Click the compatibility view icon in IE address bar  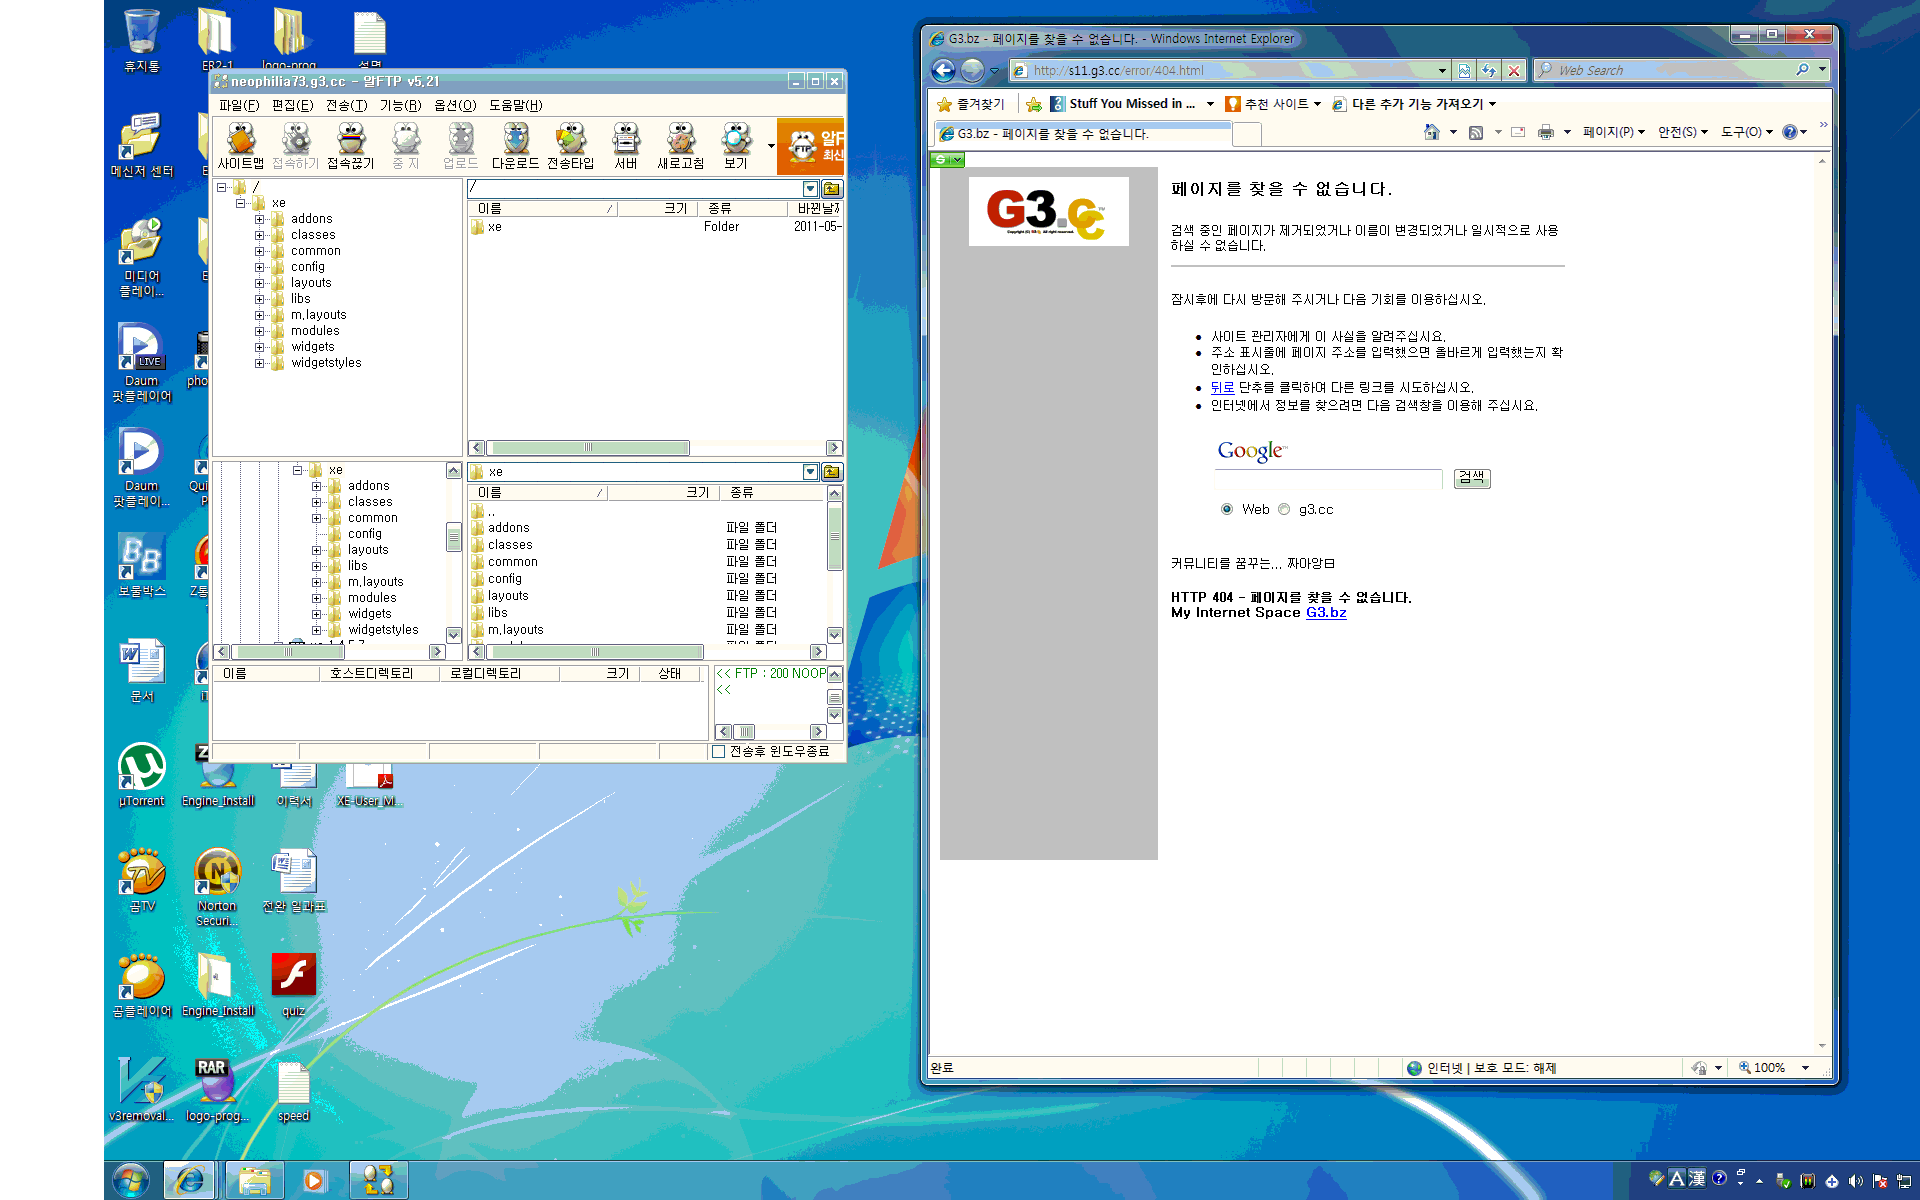coord(1464,70)
